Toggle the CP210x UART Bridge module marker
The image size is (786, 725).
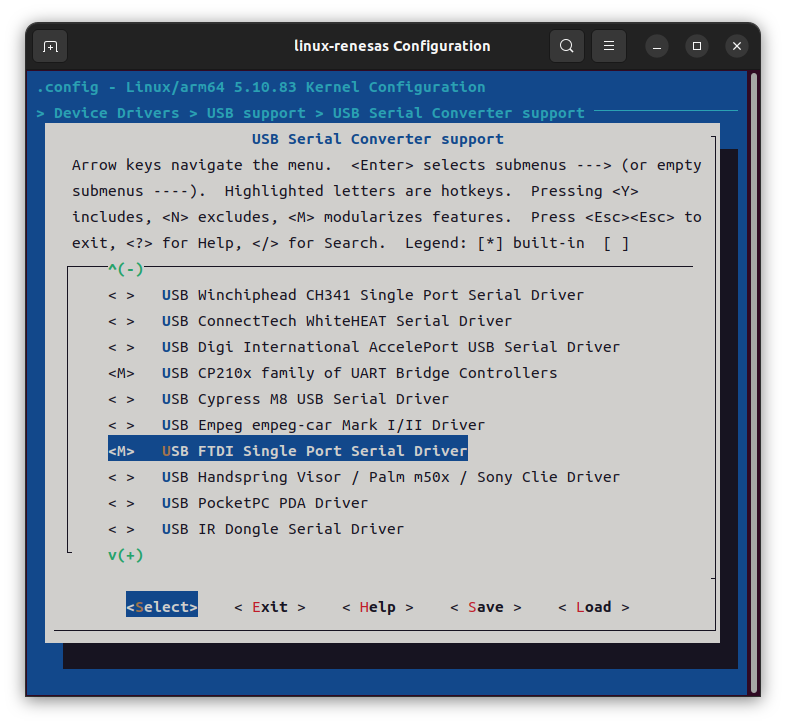point(121,373)
